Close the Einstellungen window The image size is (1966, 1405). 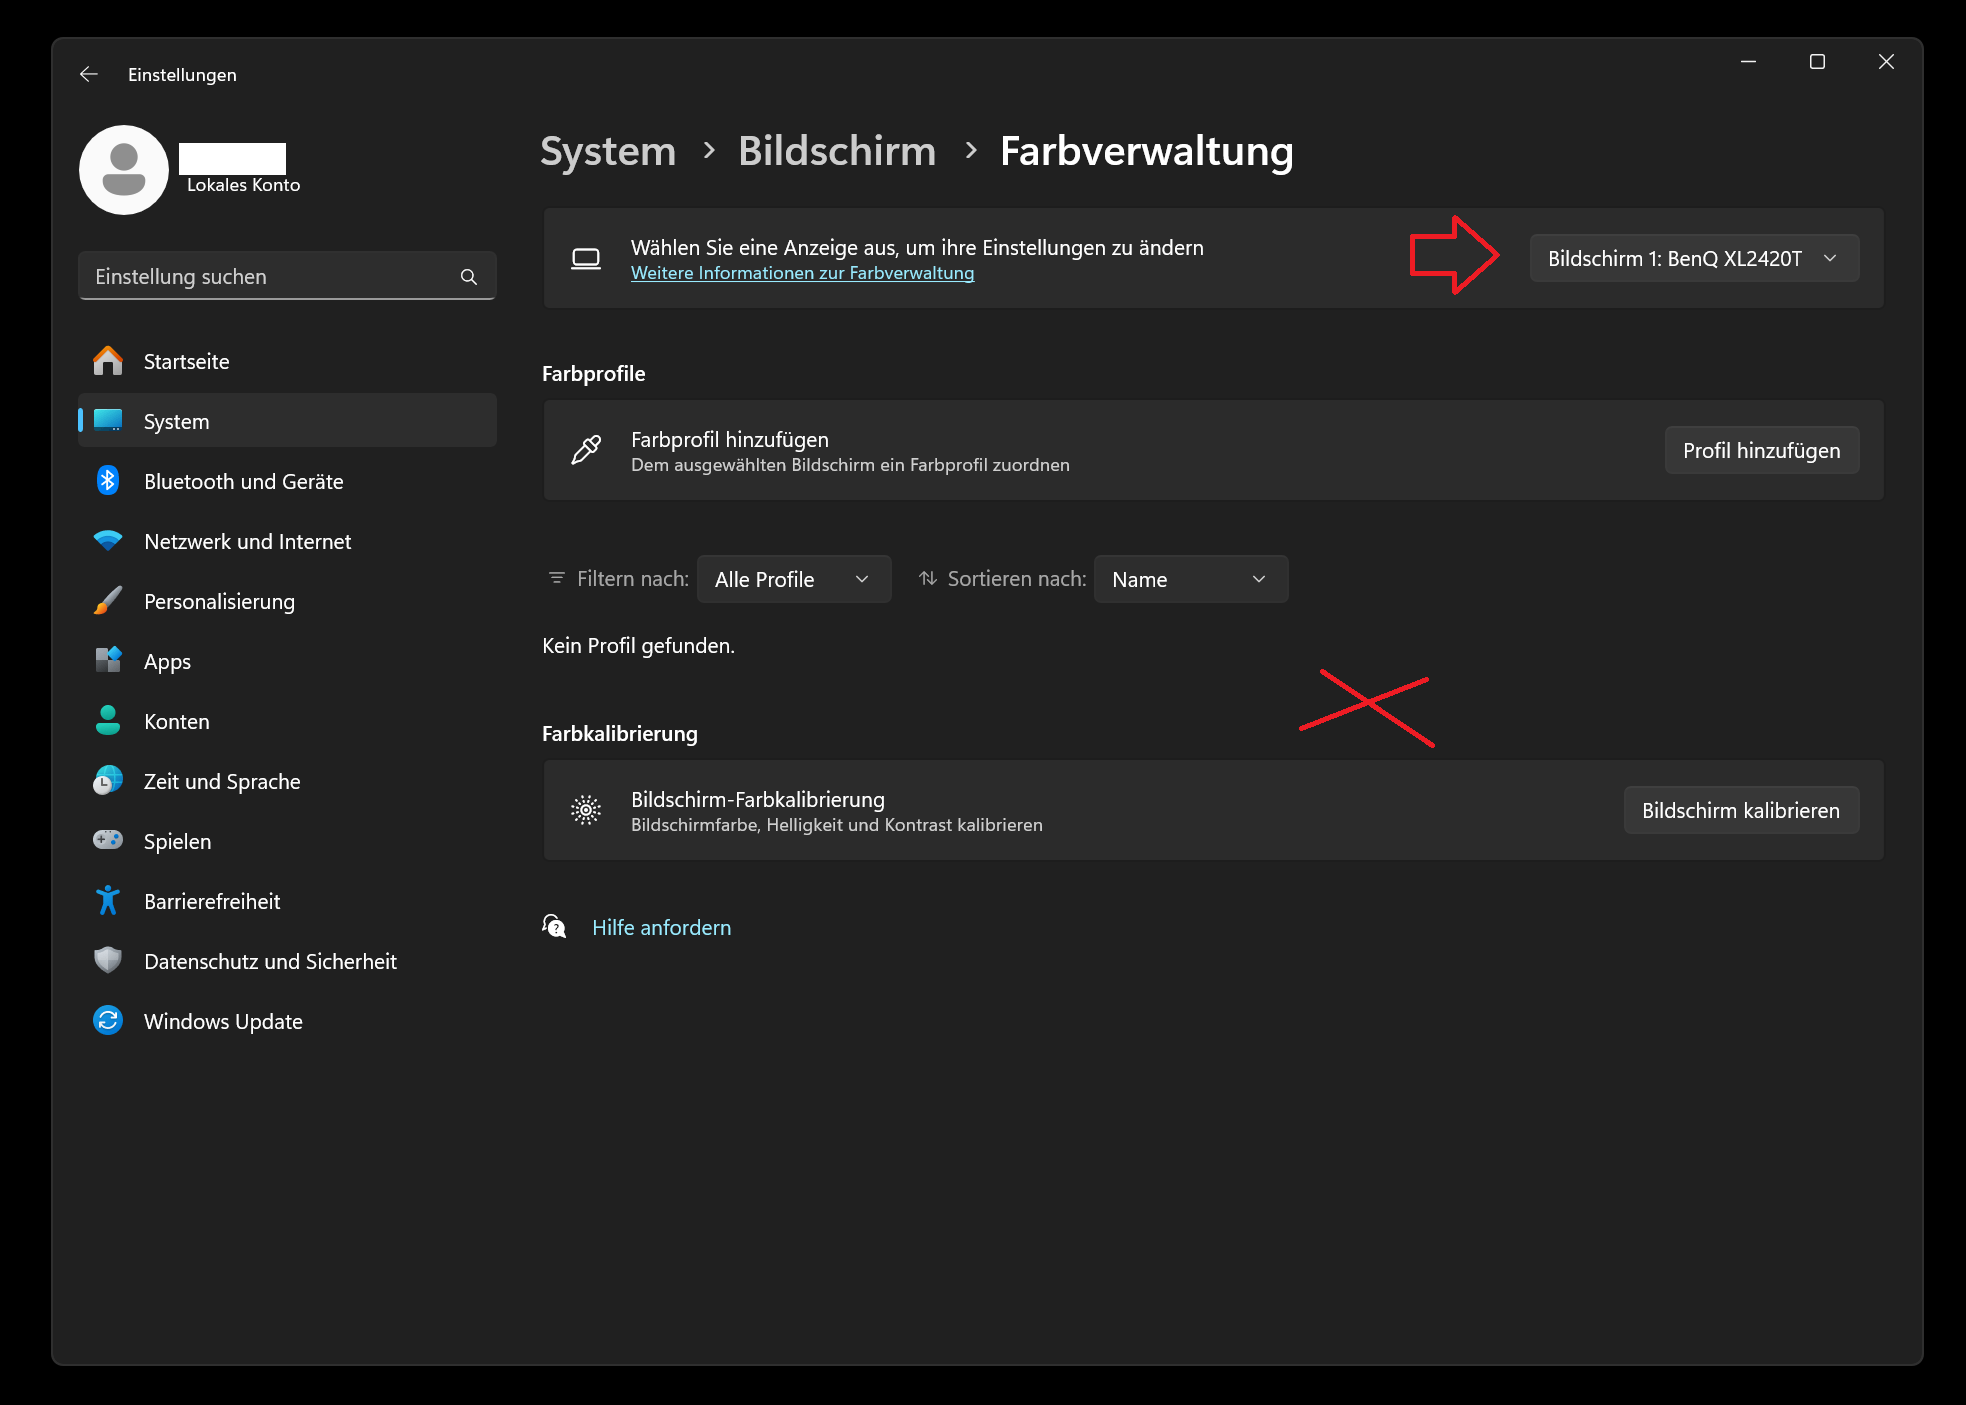1886,62
